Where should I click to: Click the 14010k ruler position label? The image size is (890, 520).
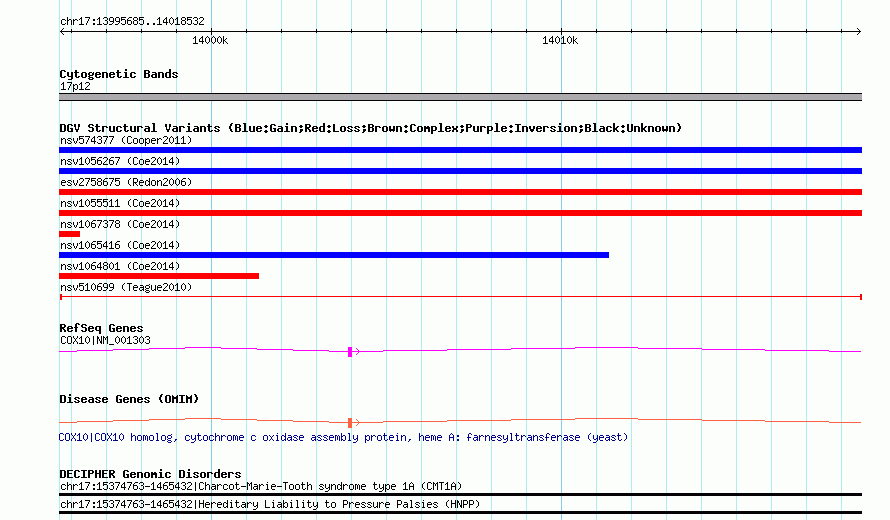pos(560,40)
